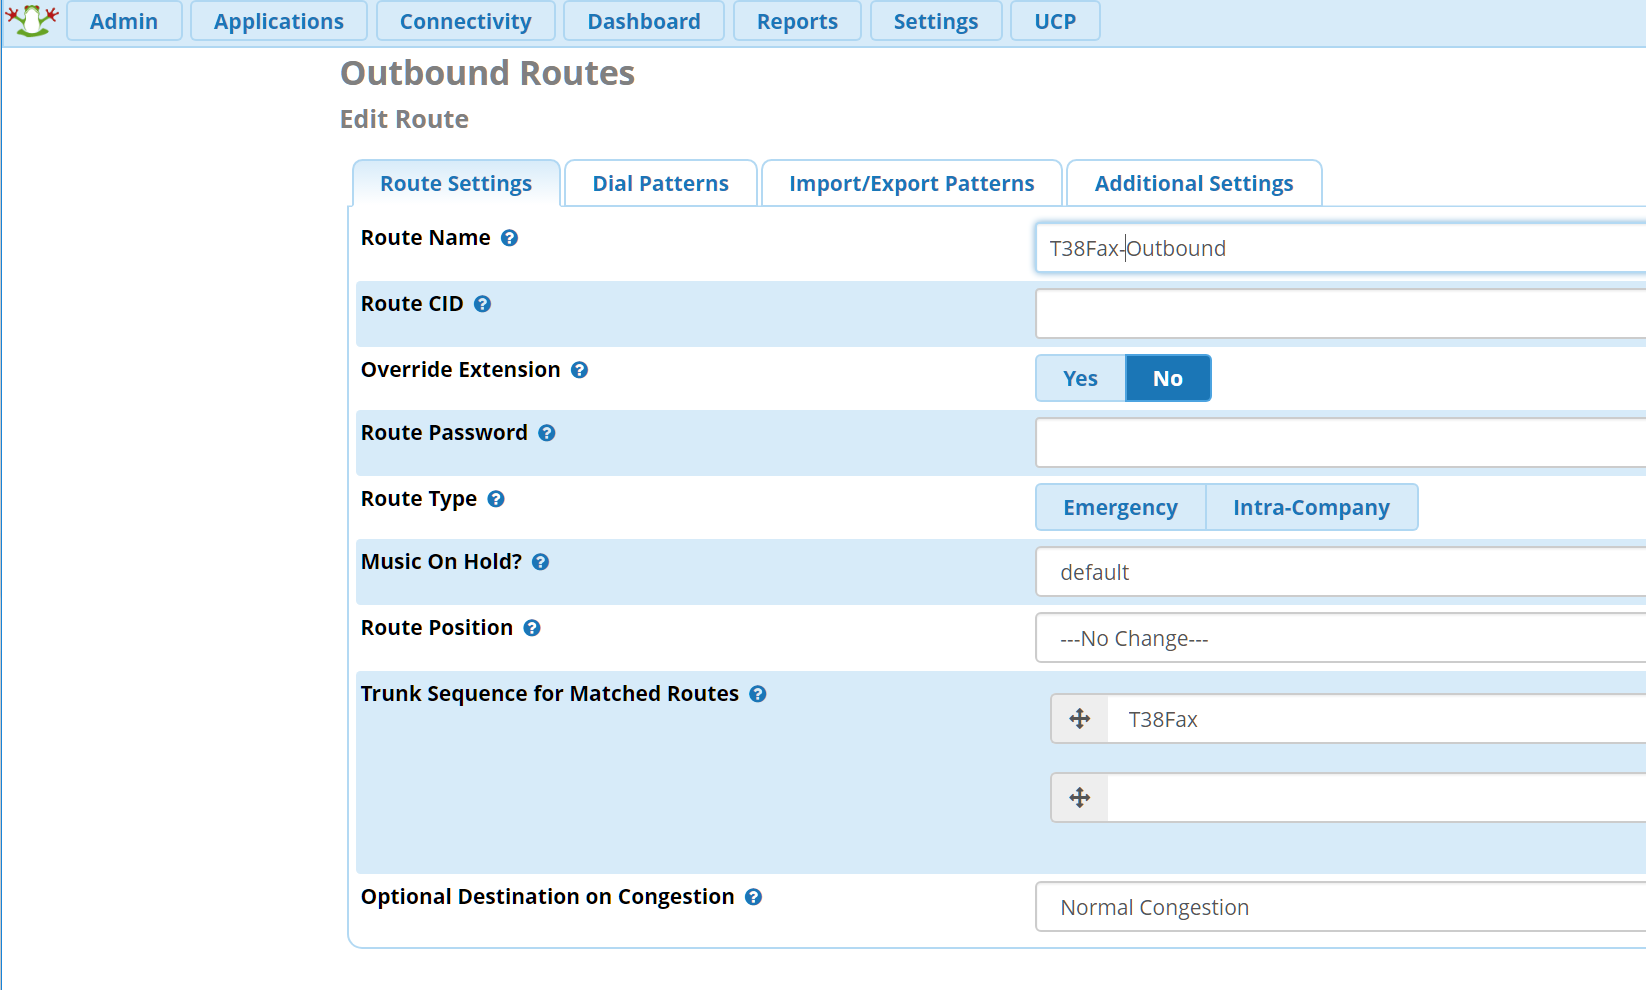
Task: Open Override Extension help tooltip icon
Action: [579, 370]
